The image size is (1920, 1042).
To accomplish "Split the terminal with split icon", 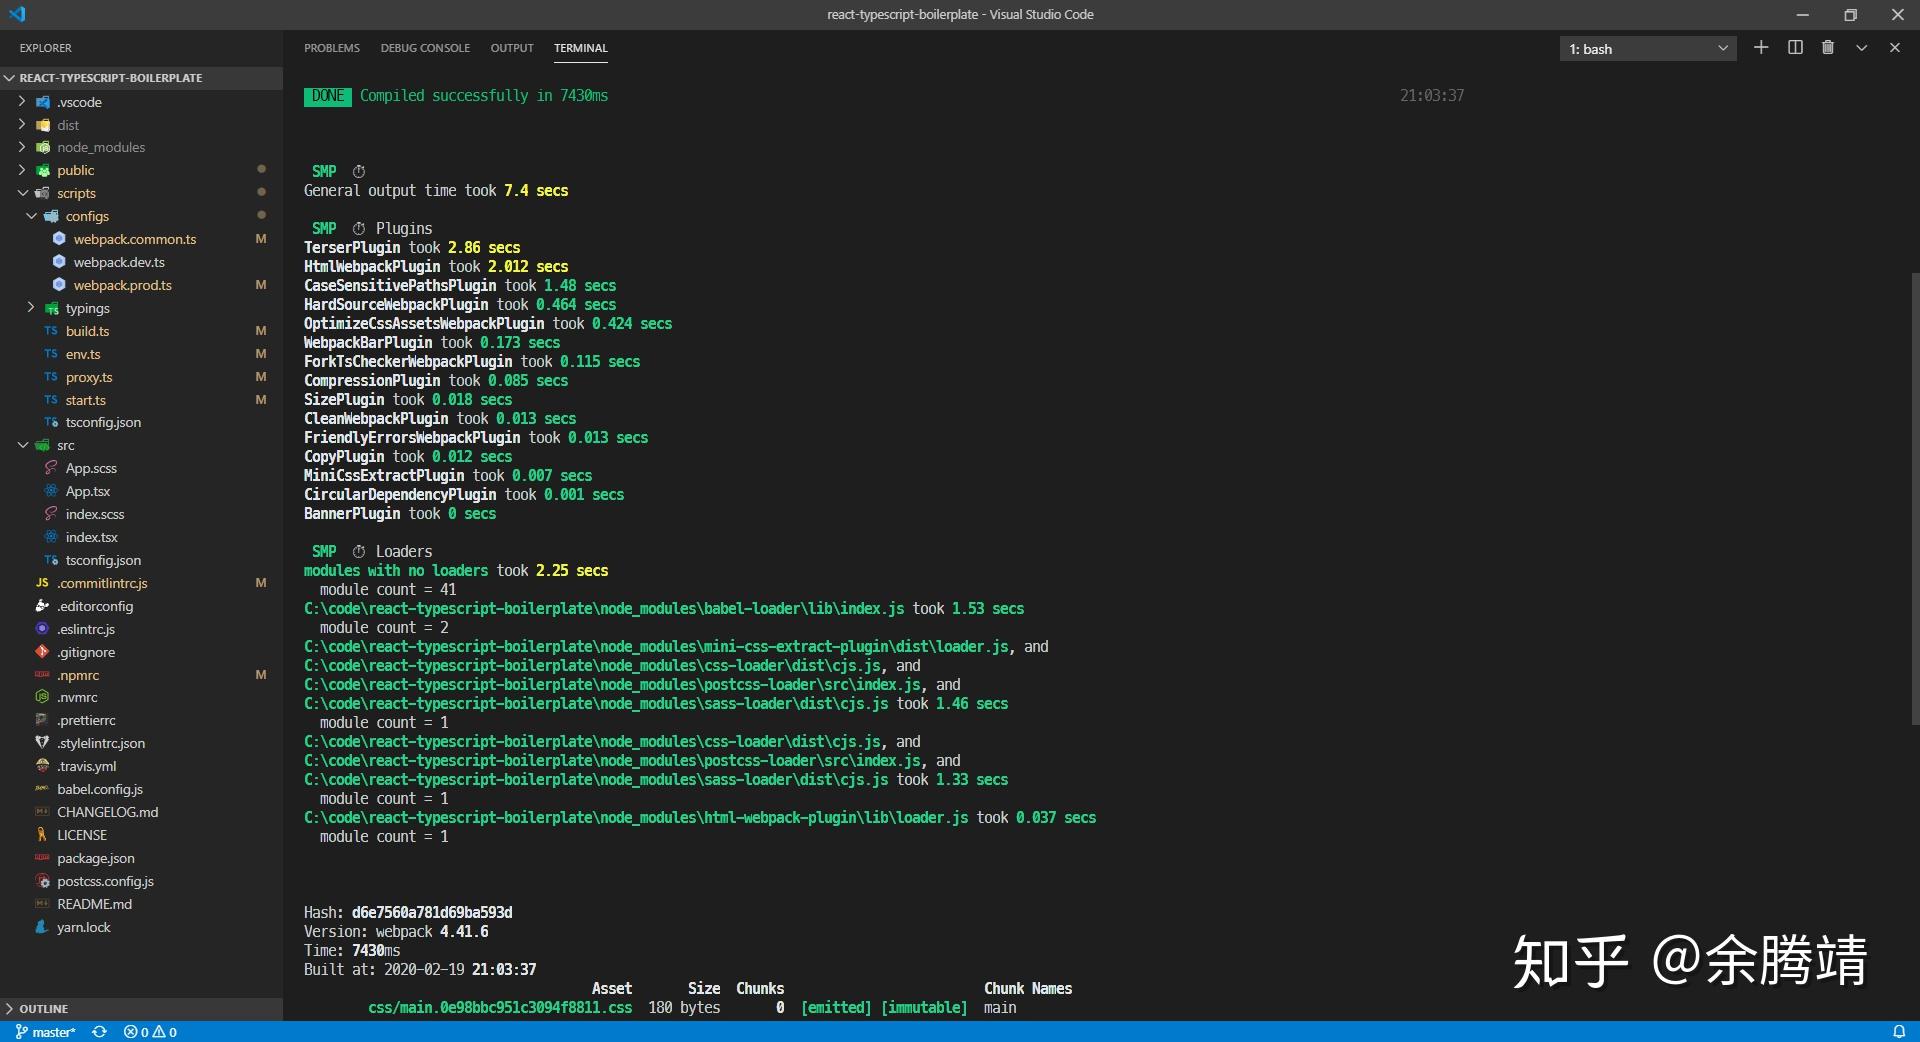I will tap(1795, 48).
